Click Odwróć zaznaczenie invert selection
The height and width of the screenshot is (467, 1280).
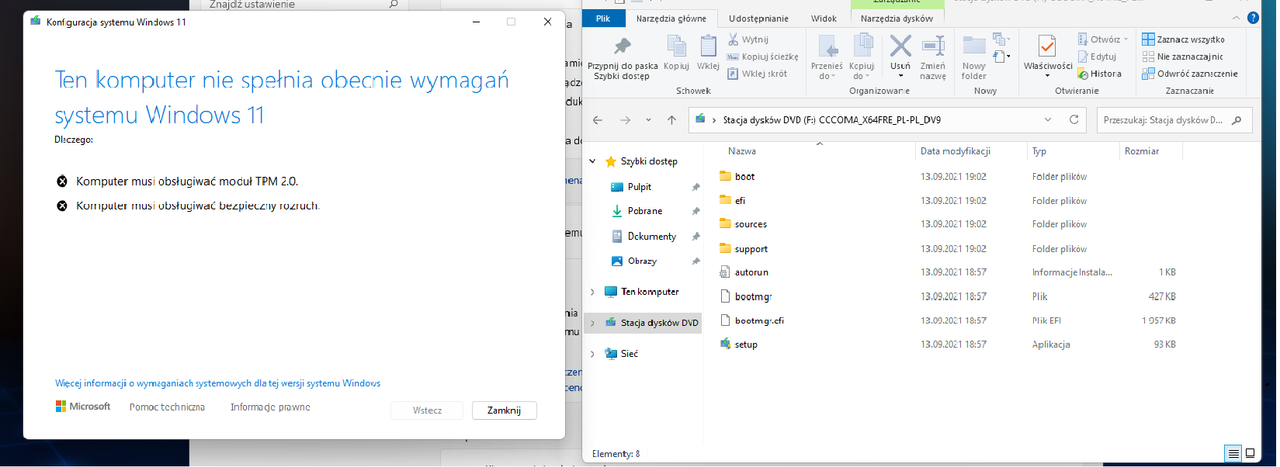(x=1190, y=73)
